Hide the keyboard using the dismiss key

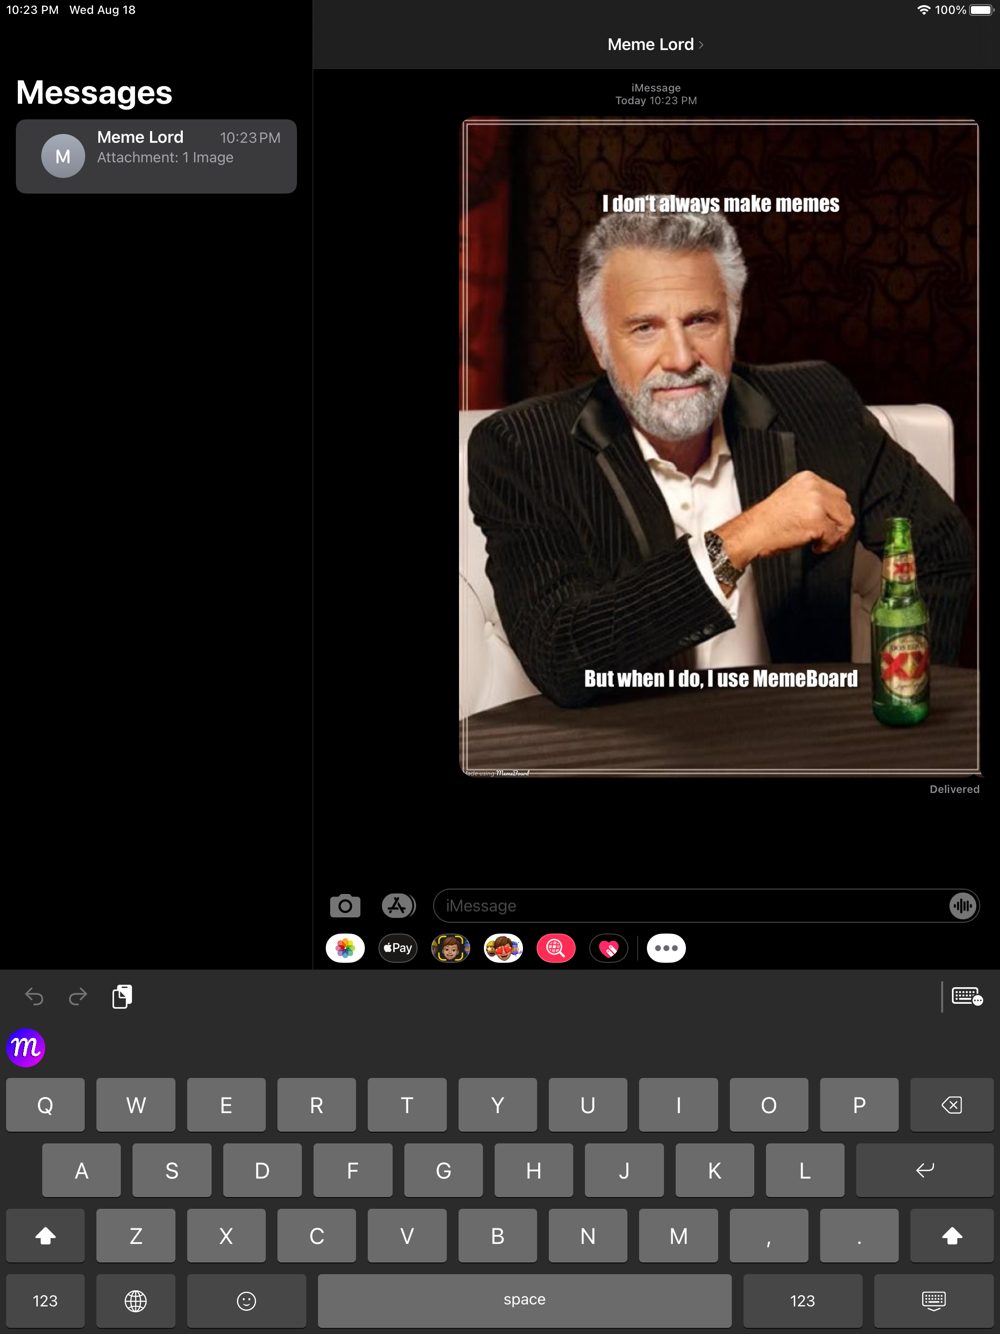point(934,1300)
